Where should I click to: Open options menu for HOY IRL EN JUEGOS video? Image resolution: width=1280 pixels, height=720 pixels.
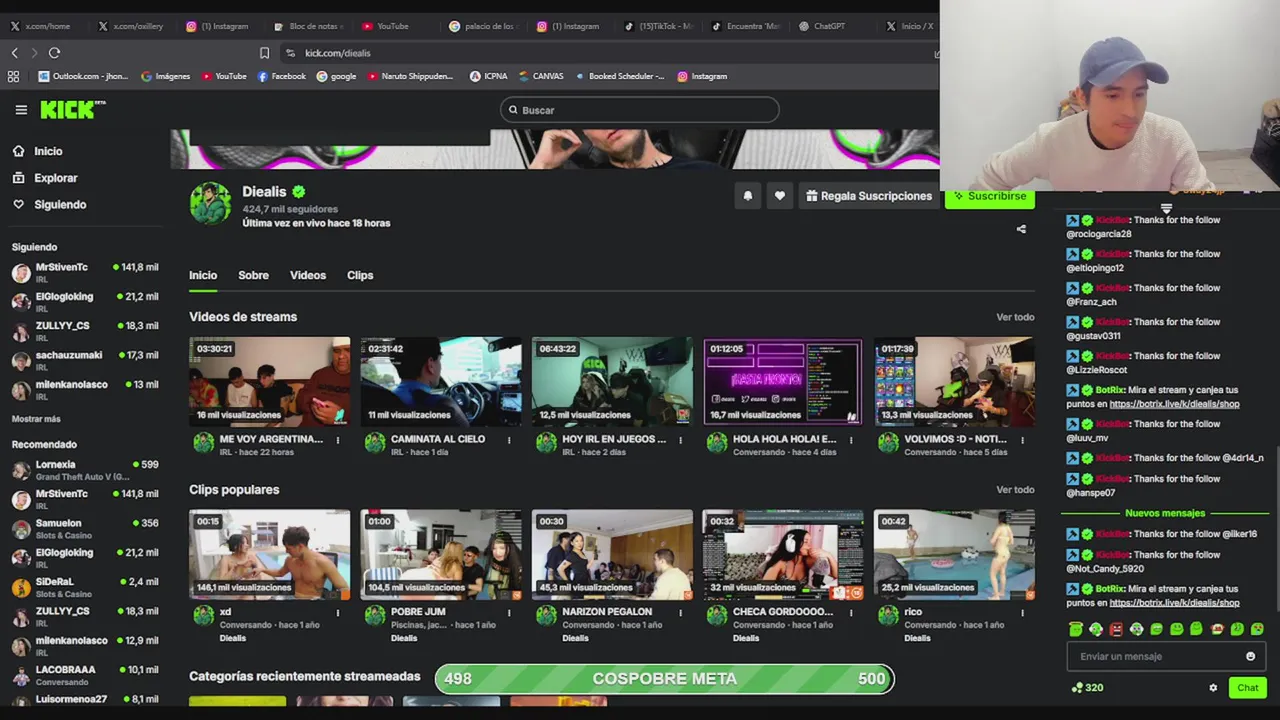pyautogui.click(x=680, y=440)
